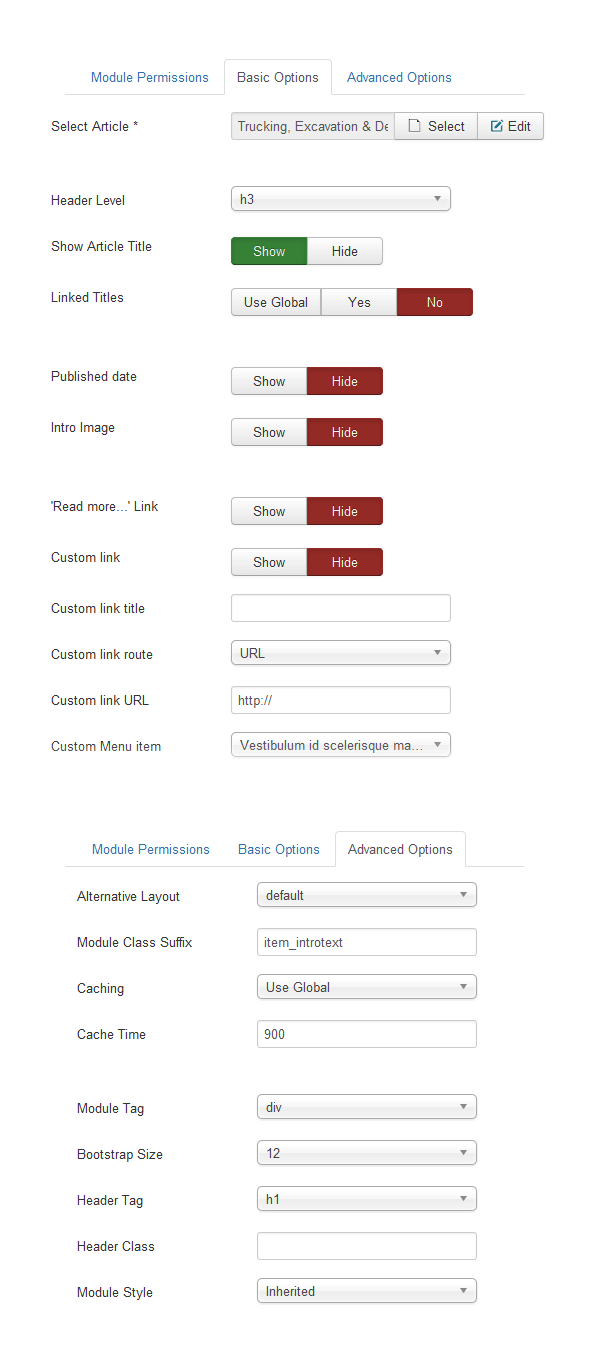Screen dimensions: 590x1350
Task: Open the upper Advanced Options tab
Action: pyautogui.click(x=399, y=77)
